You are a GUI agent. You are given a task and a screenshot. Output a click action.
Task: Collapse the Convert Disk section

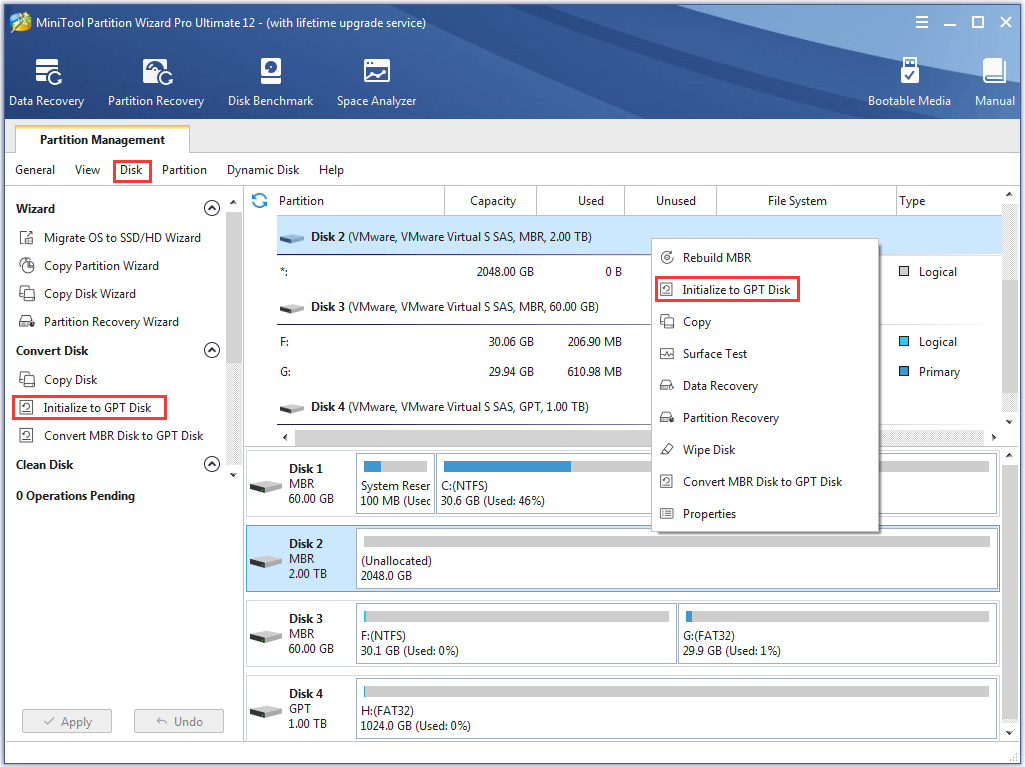pos(211,351)
